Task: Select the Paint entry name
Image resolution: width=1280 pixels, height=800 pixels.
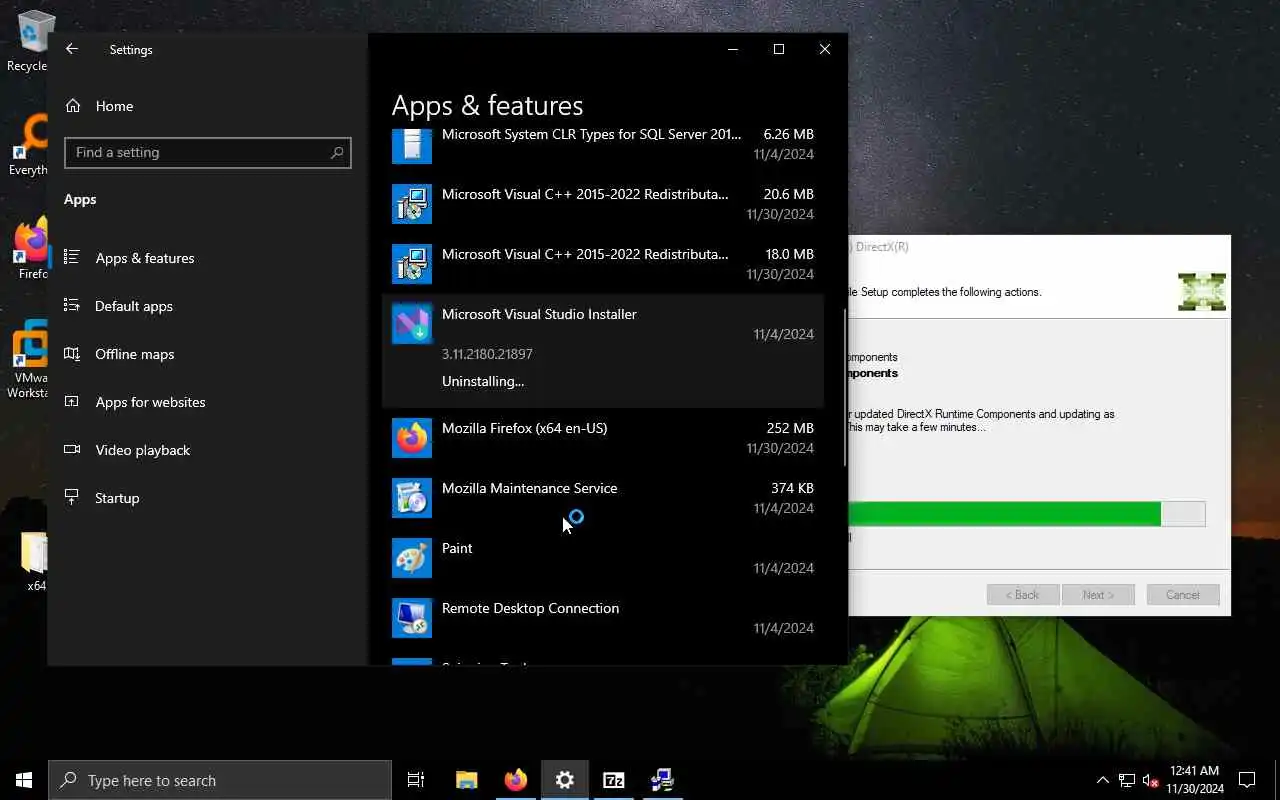Action: (457, 548)
